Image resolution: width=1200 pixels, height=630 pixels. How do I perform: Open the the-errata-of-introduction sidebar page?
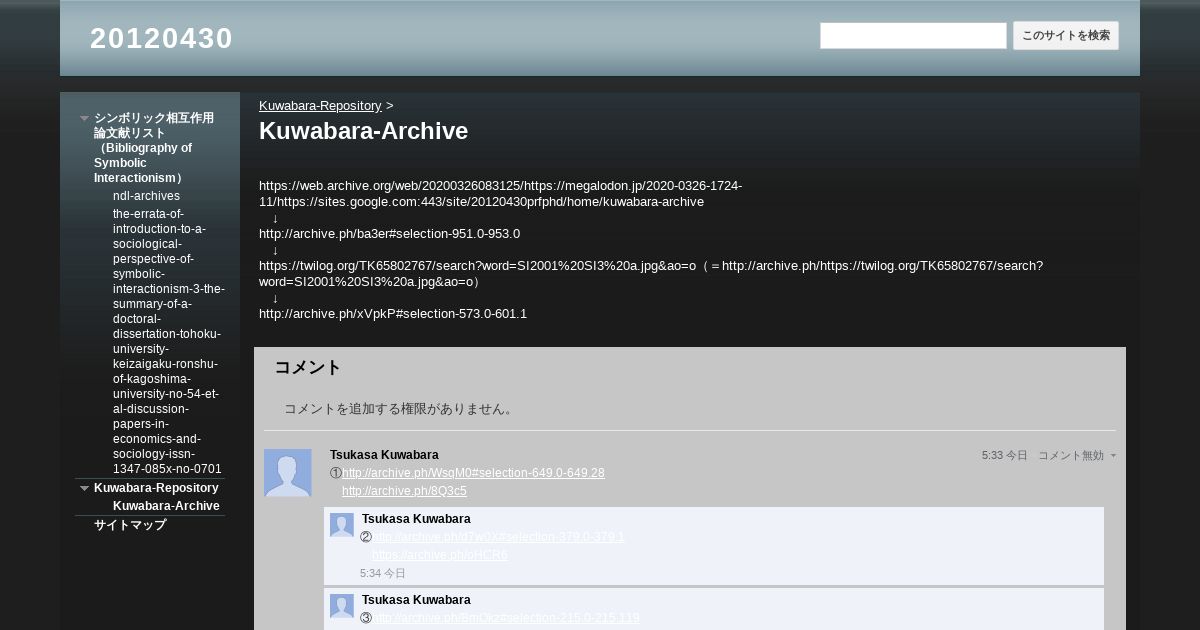(x=168, y=341)
